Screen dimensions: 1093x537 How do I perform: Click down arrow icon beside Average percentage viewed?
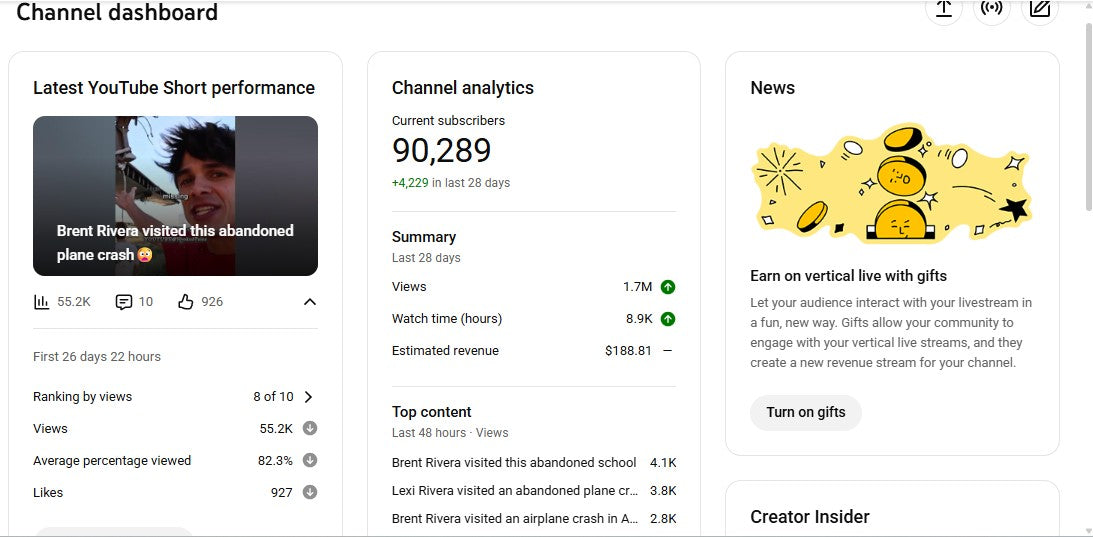(310, 461)
